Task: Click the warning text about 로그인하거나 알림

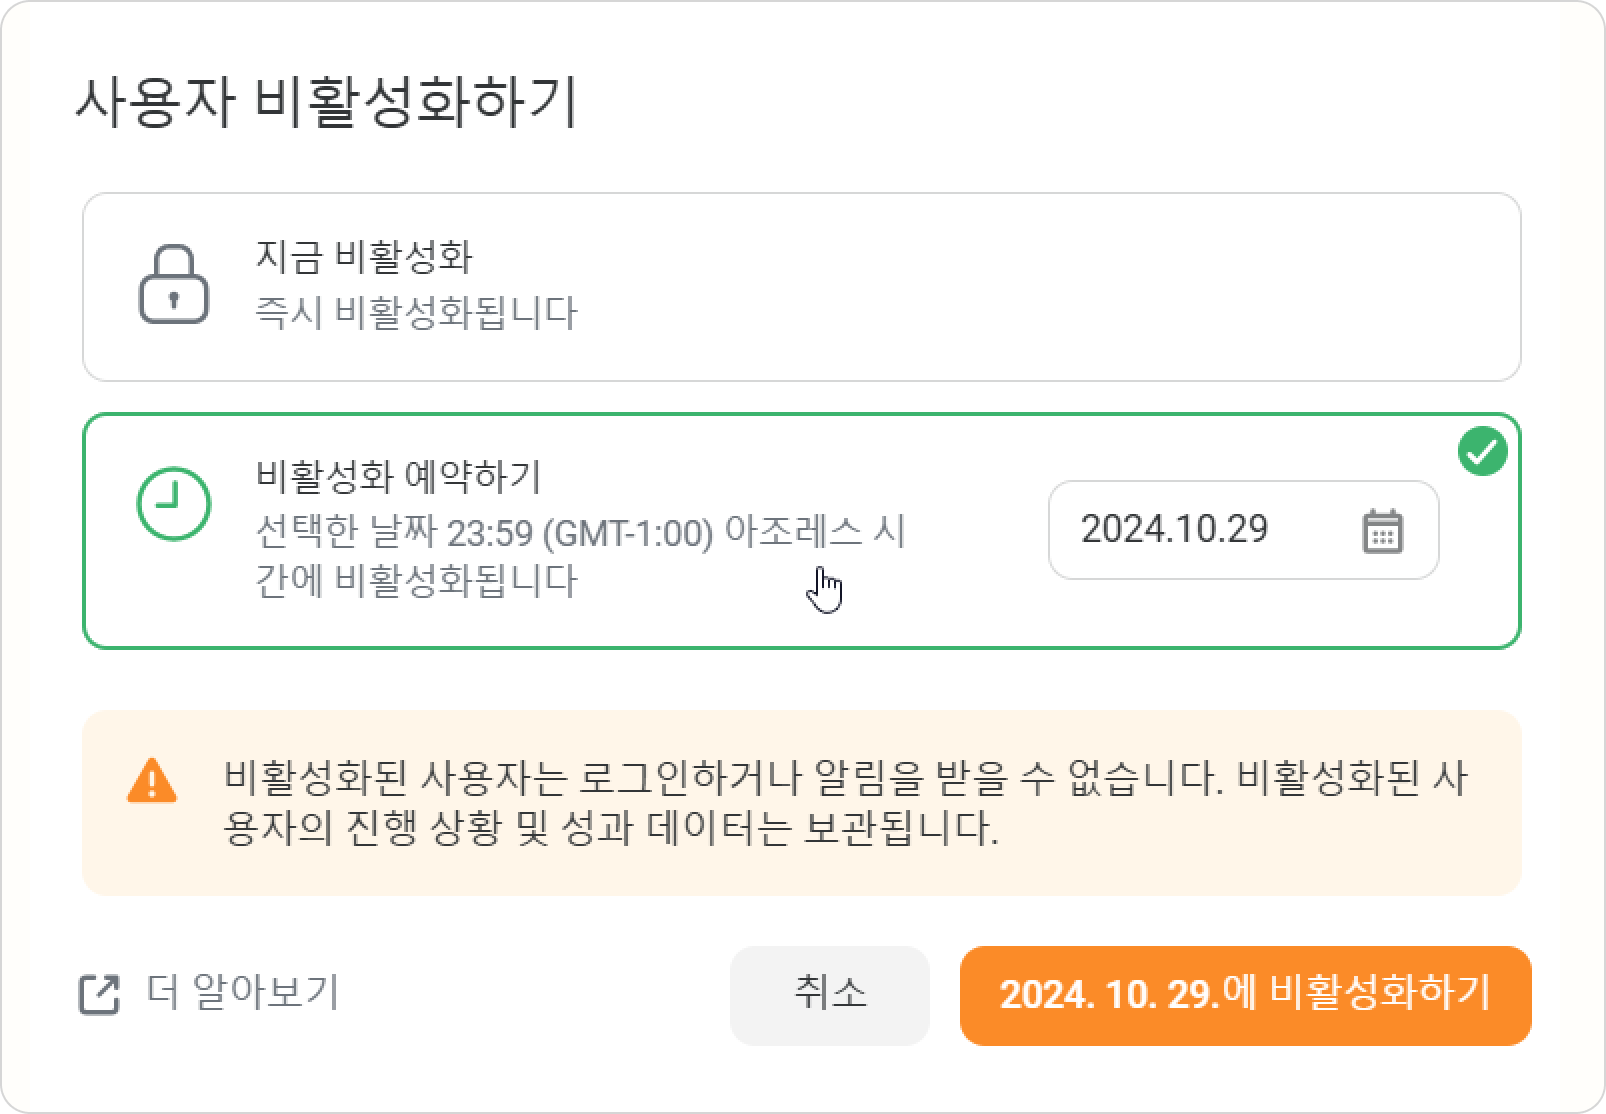Action: [845, 778]
